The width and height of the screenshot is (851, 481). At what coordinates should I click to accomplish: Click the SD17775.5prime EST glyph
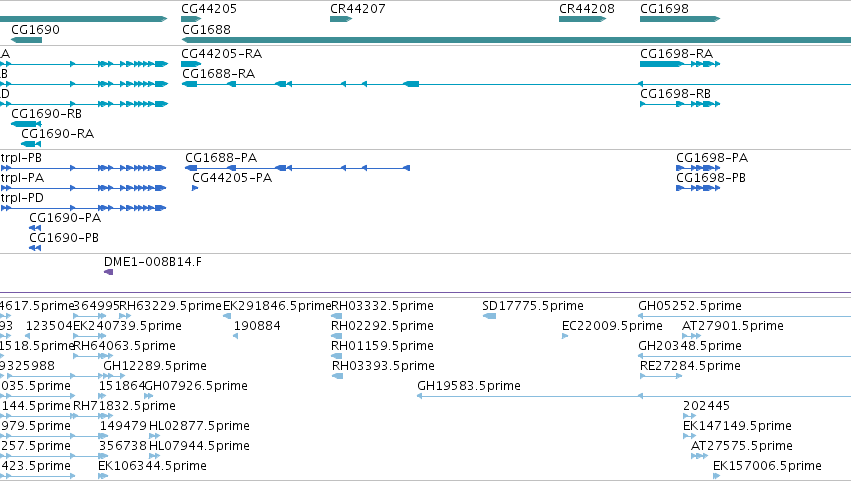[489, 316]
